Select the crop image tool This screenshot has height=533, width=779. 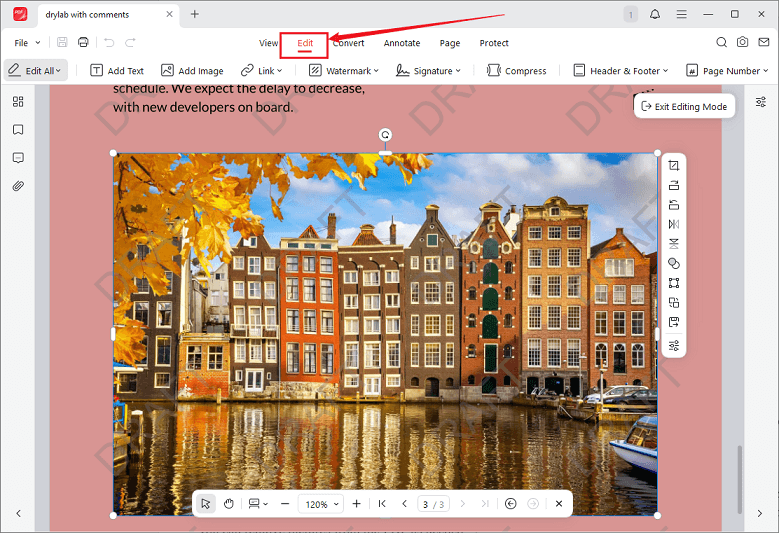click(x=674, y=166)
